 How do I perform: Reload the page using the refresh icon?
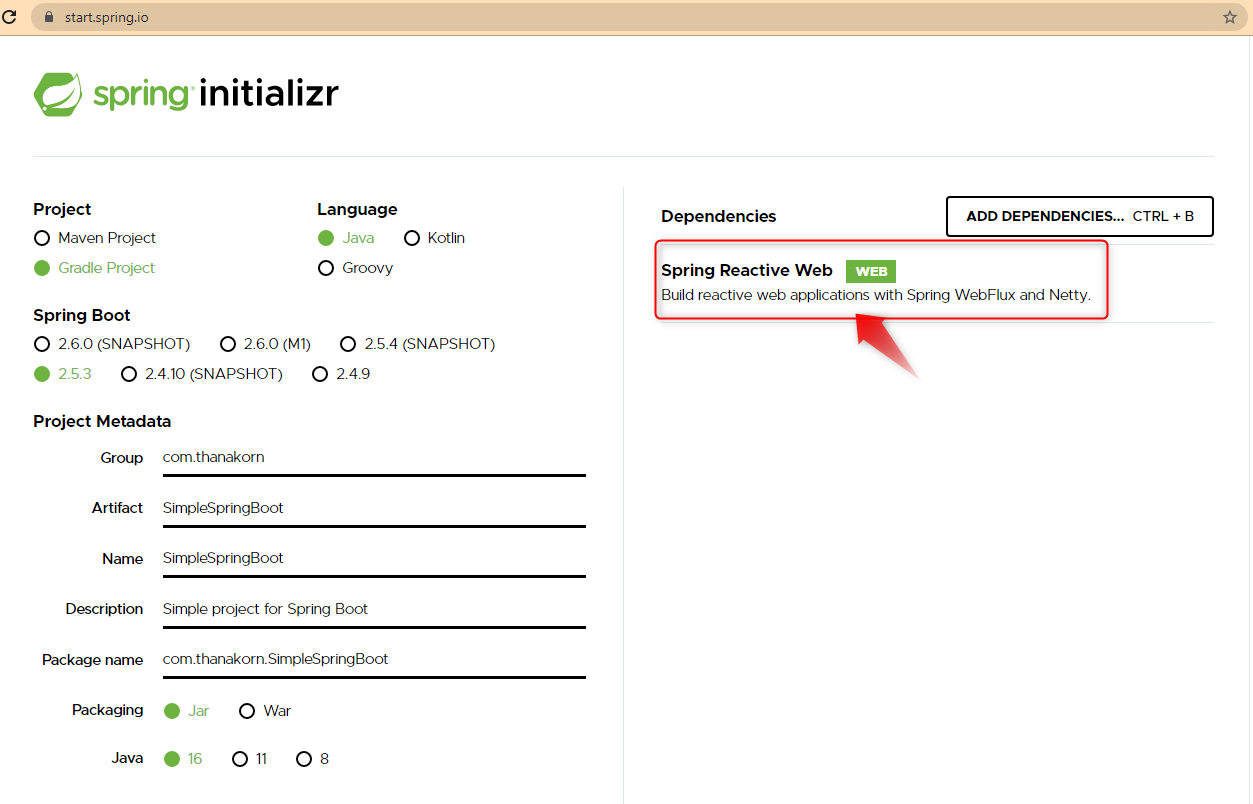point(12,16)
